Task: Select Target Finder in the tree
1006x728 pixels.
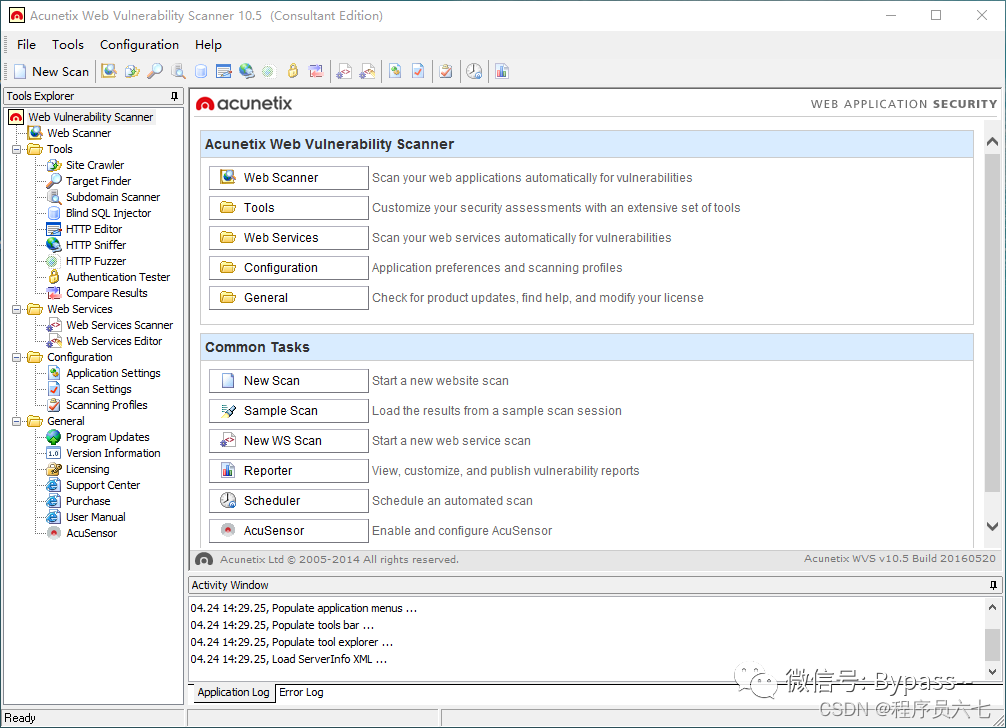Action: (x=98, y=181)
